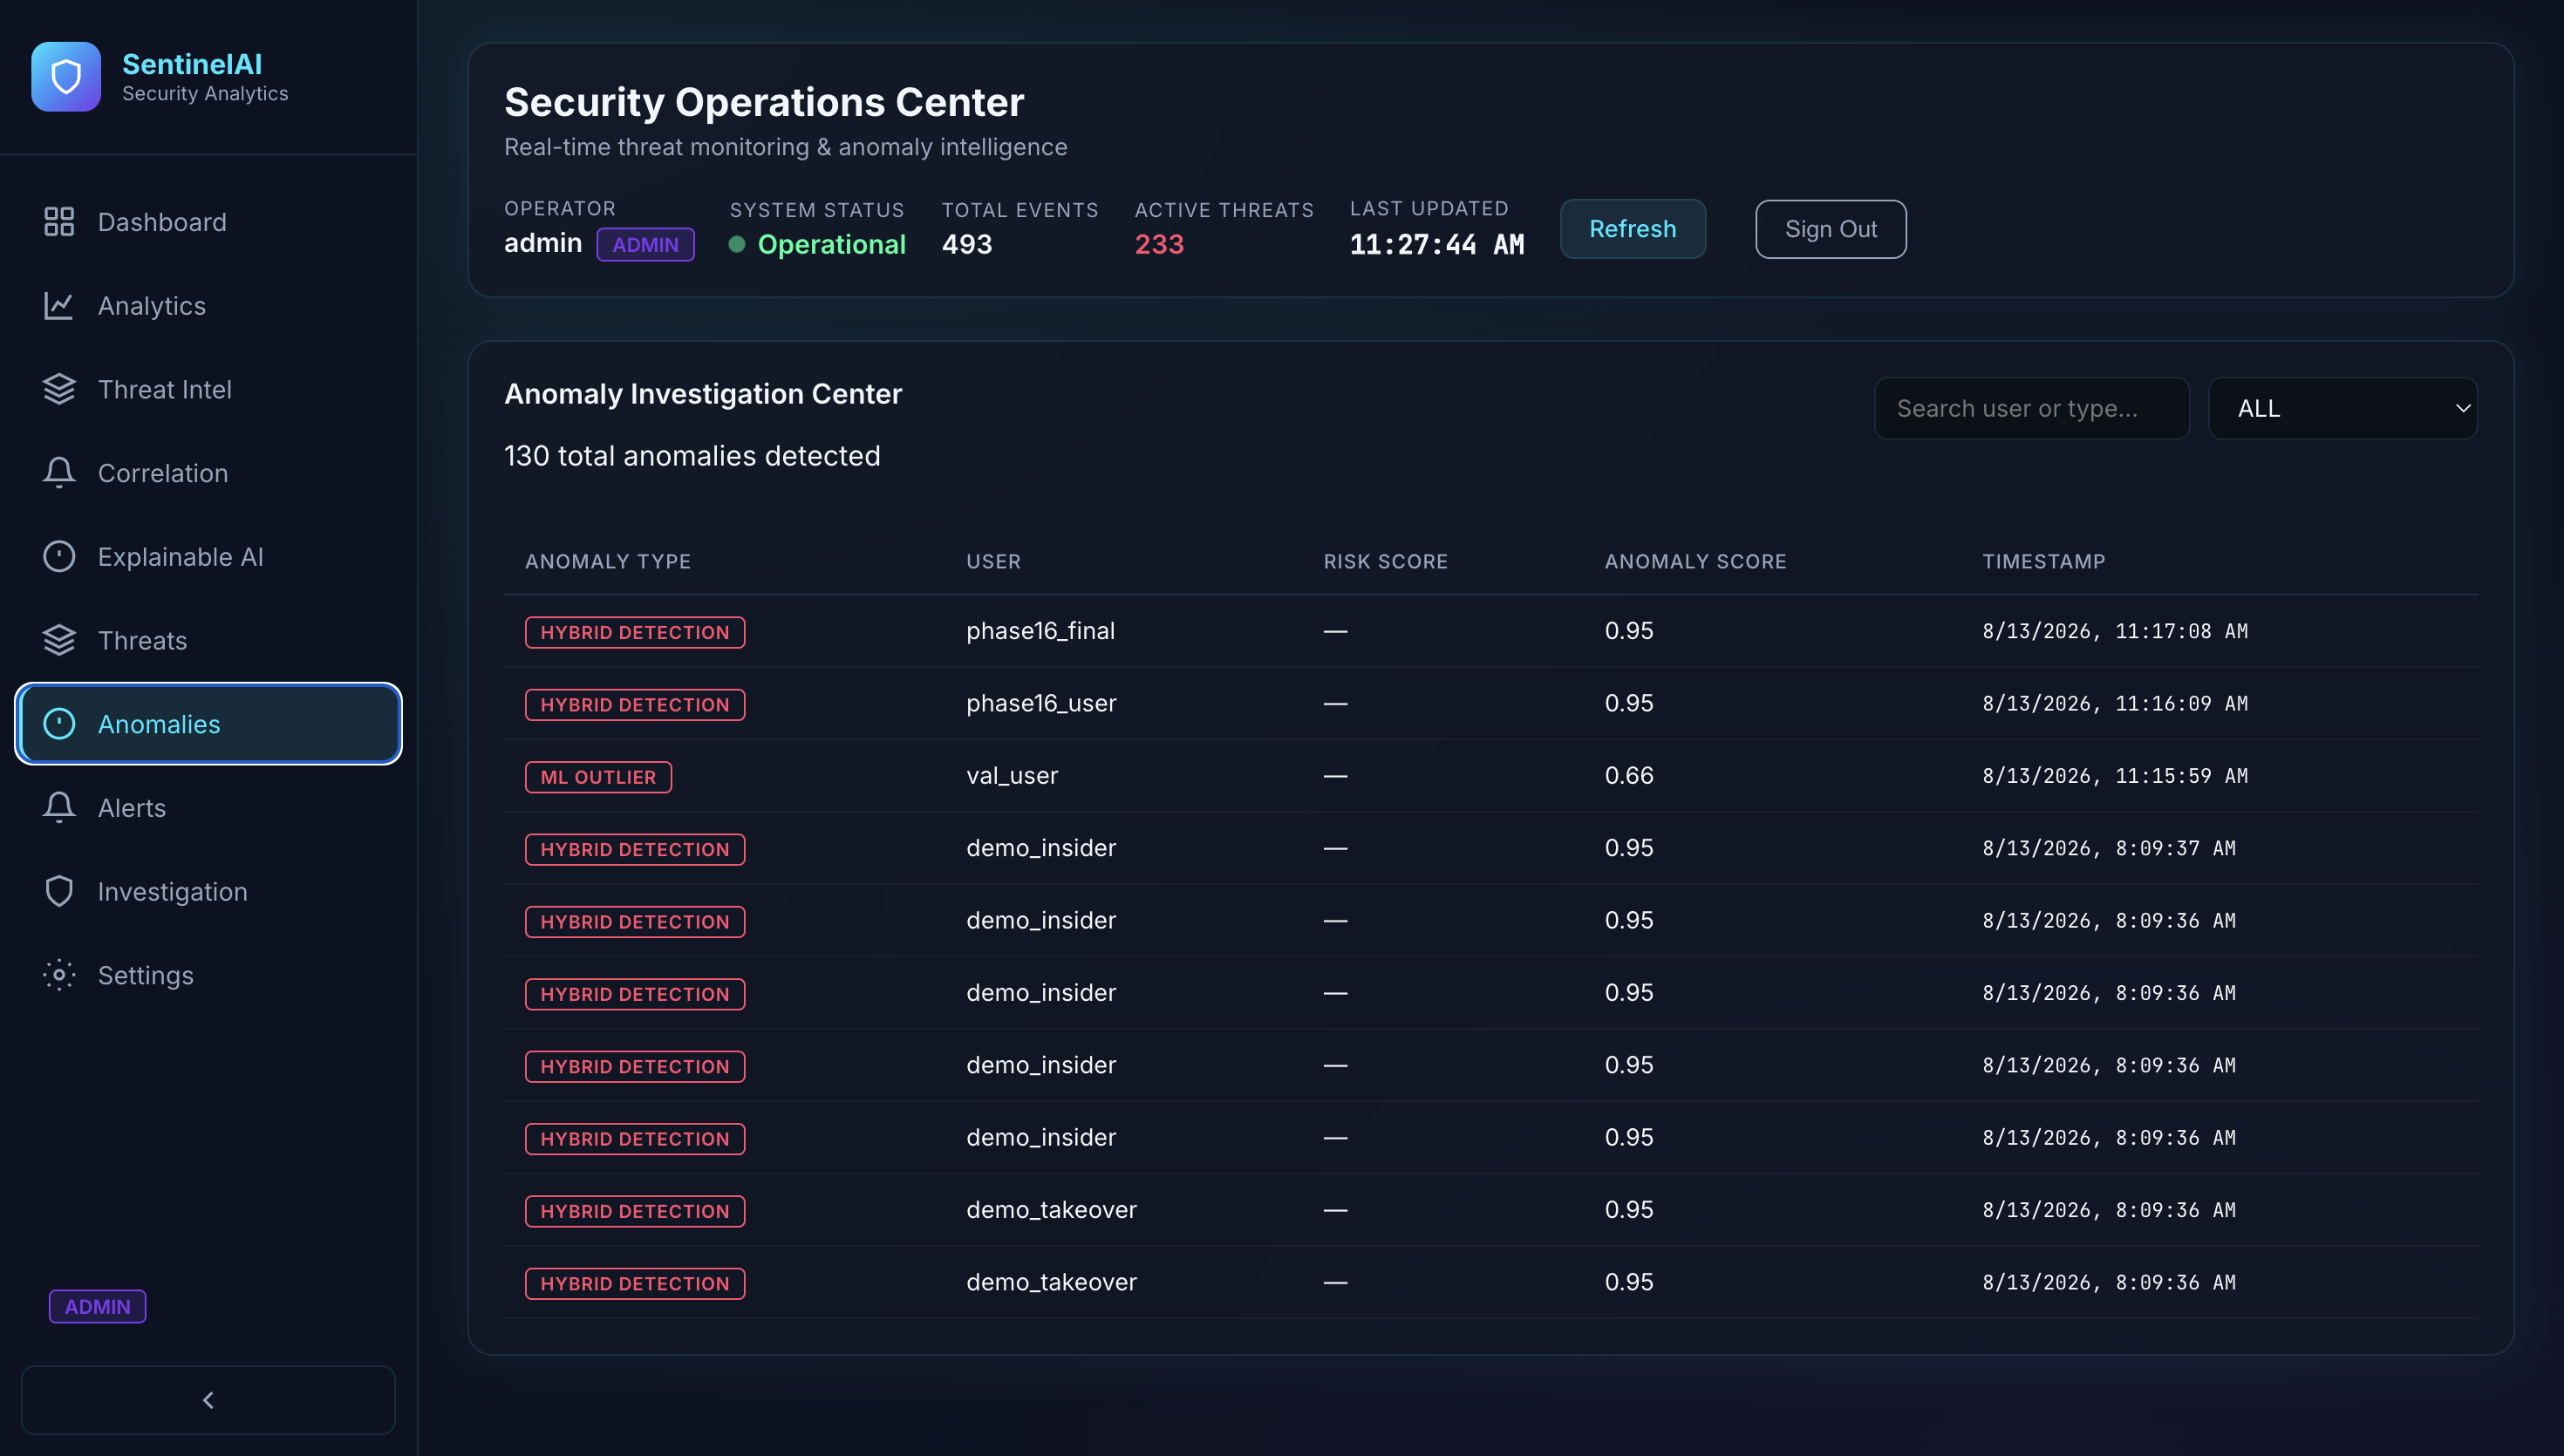This screenshot has width=2564, height=1456.
Task: Select the phase16_final user cell
Action: (x=1040, y=631)
